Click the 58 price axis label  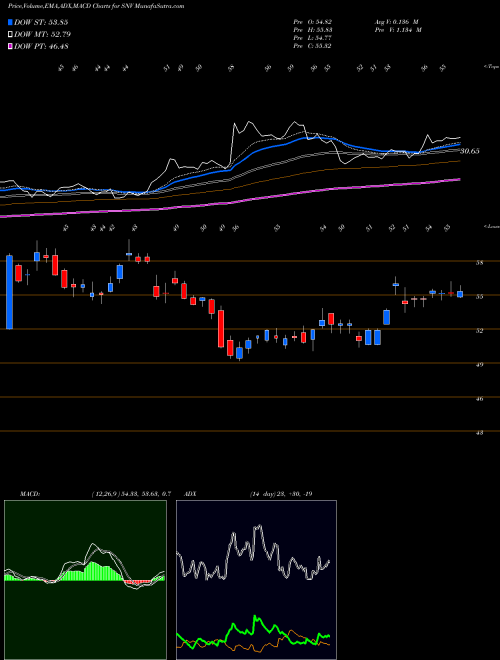pyautogui.click(x=480, y=262)
